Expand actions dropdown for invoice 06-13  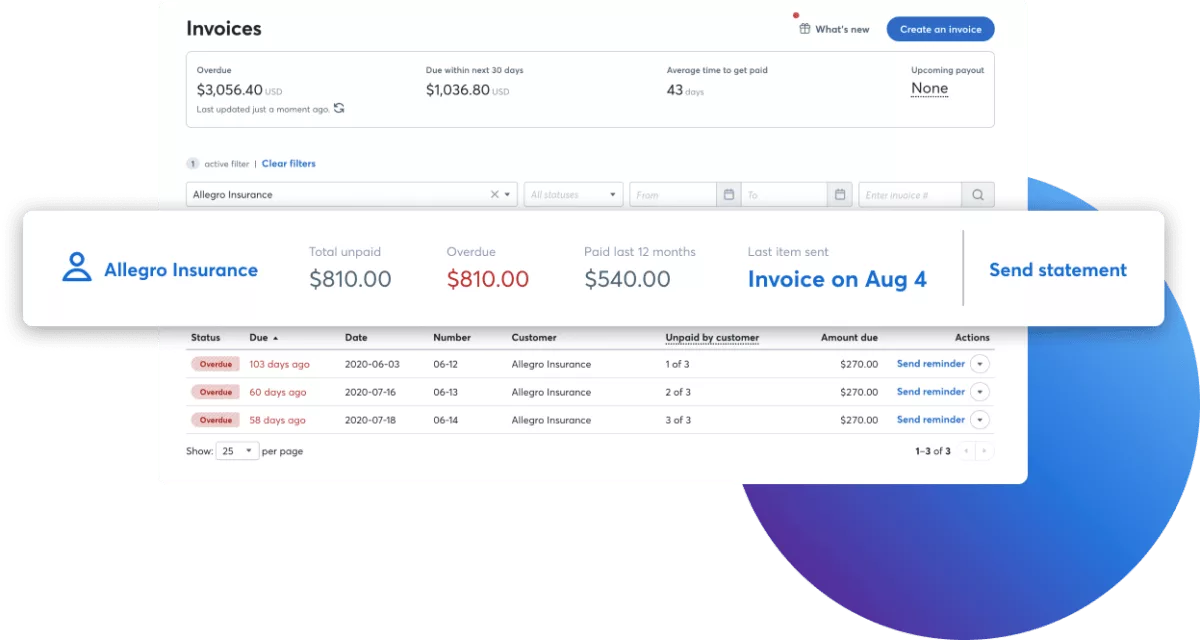[x=980, y=392]
